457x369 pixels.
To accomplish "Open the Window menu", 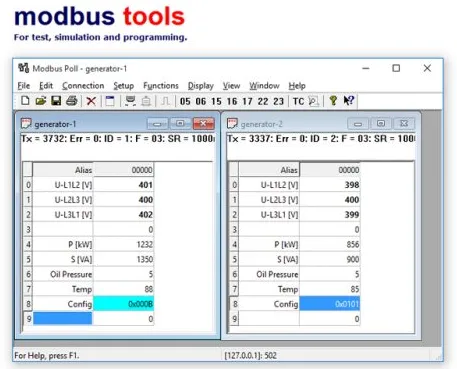I will pyautogui.click(x=264, y=86).
